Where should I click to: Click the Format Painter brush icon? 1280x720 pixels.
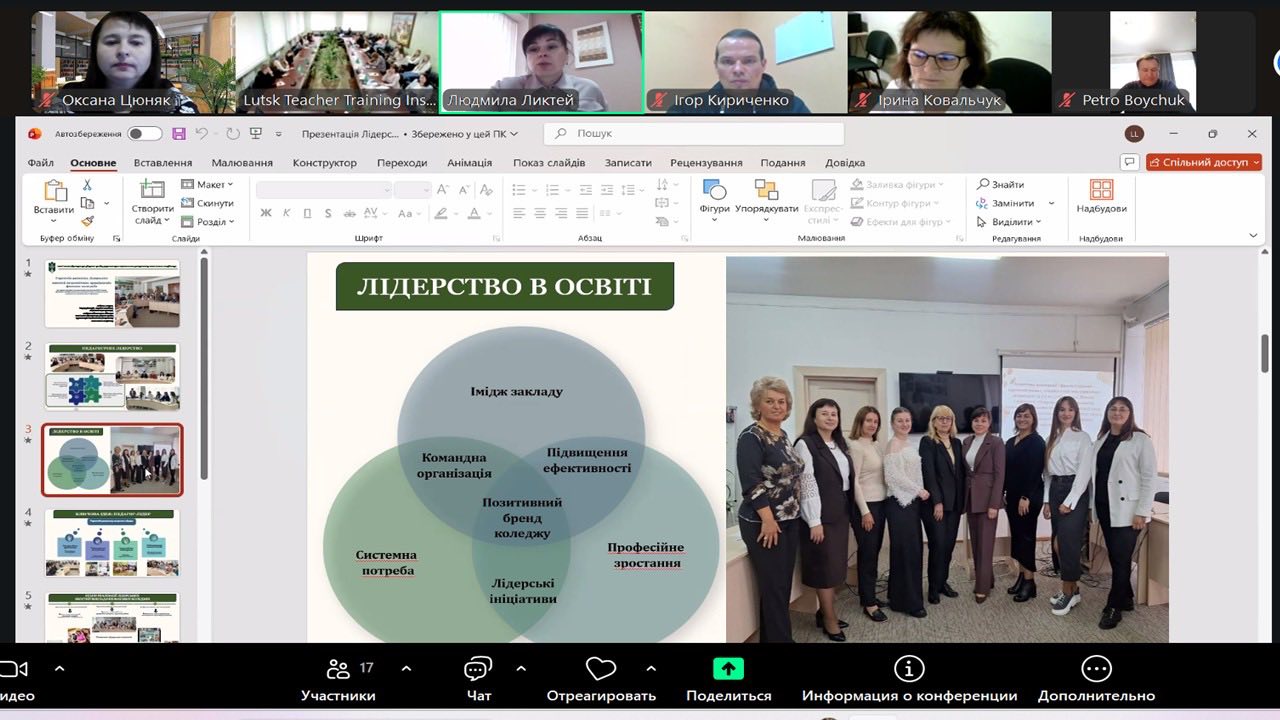click(87, 221)
